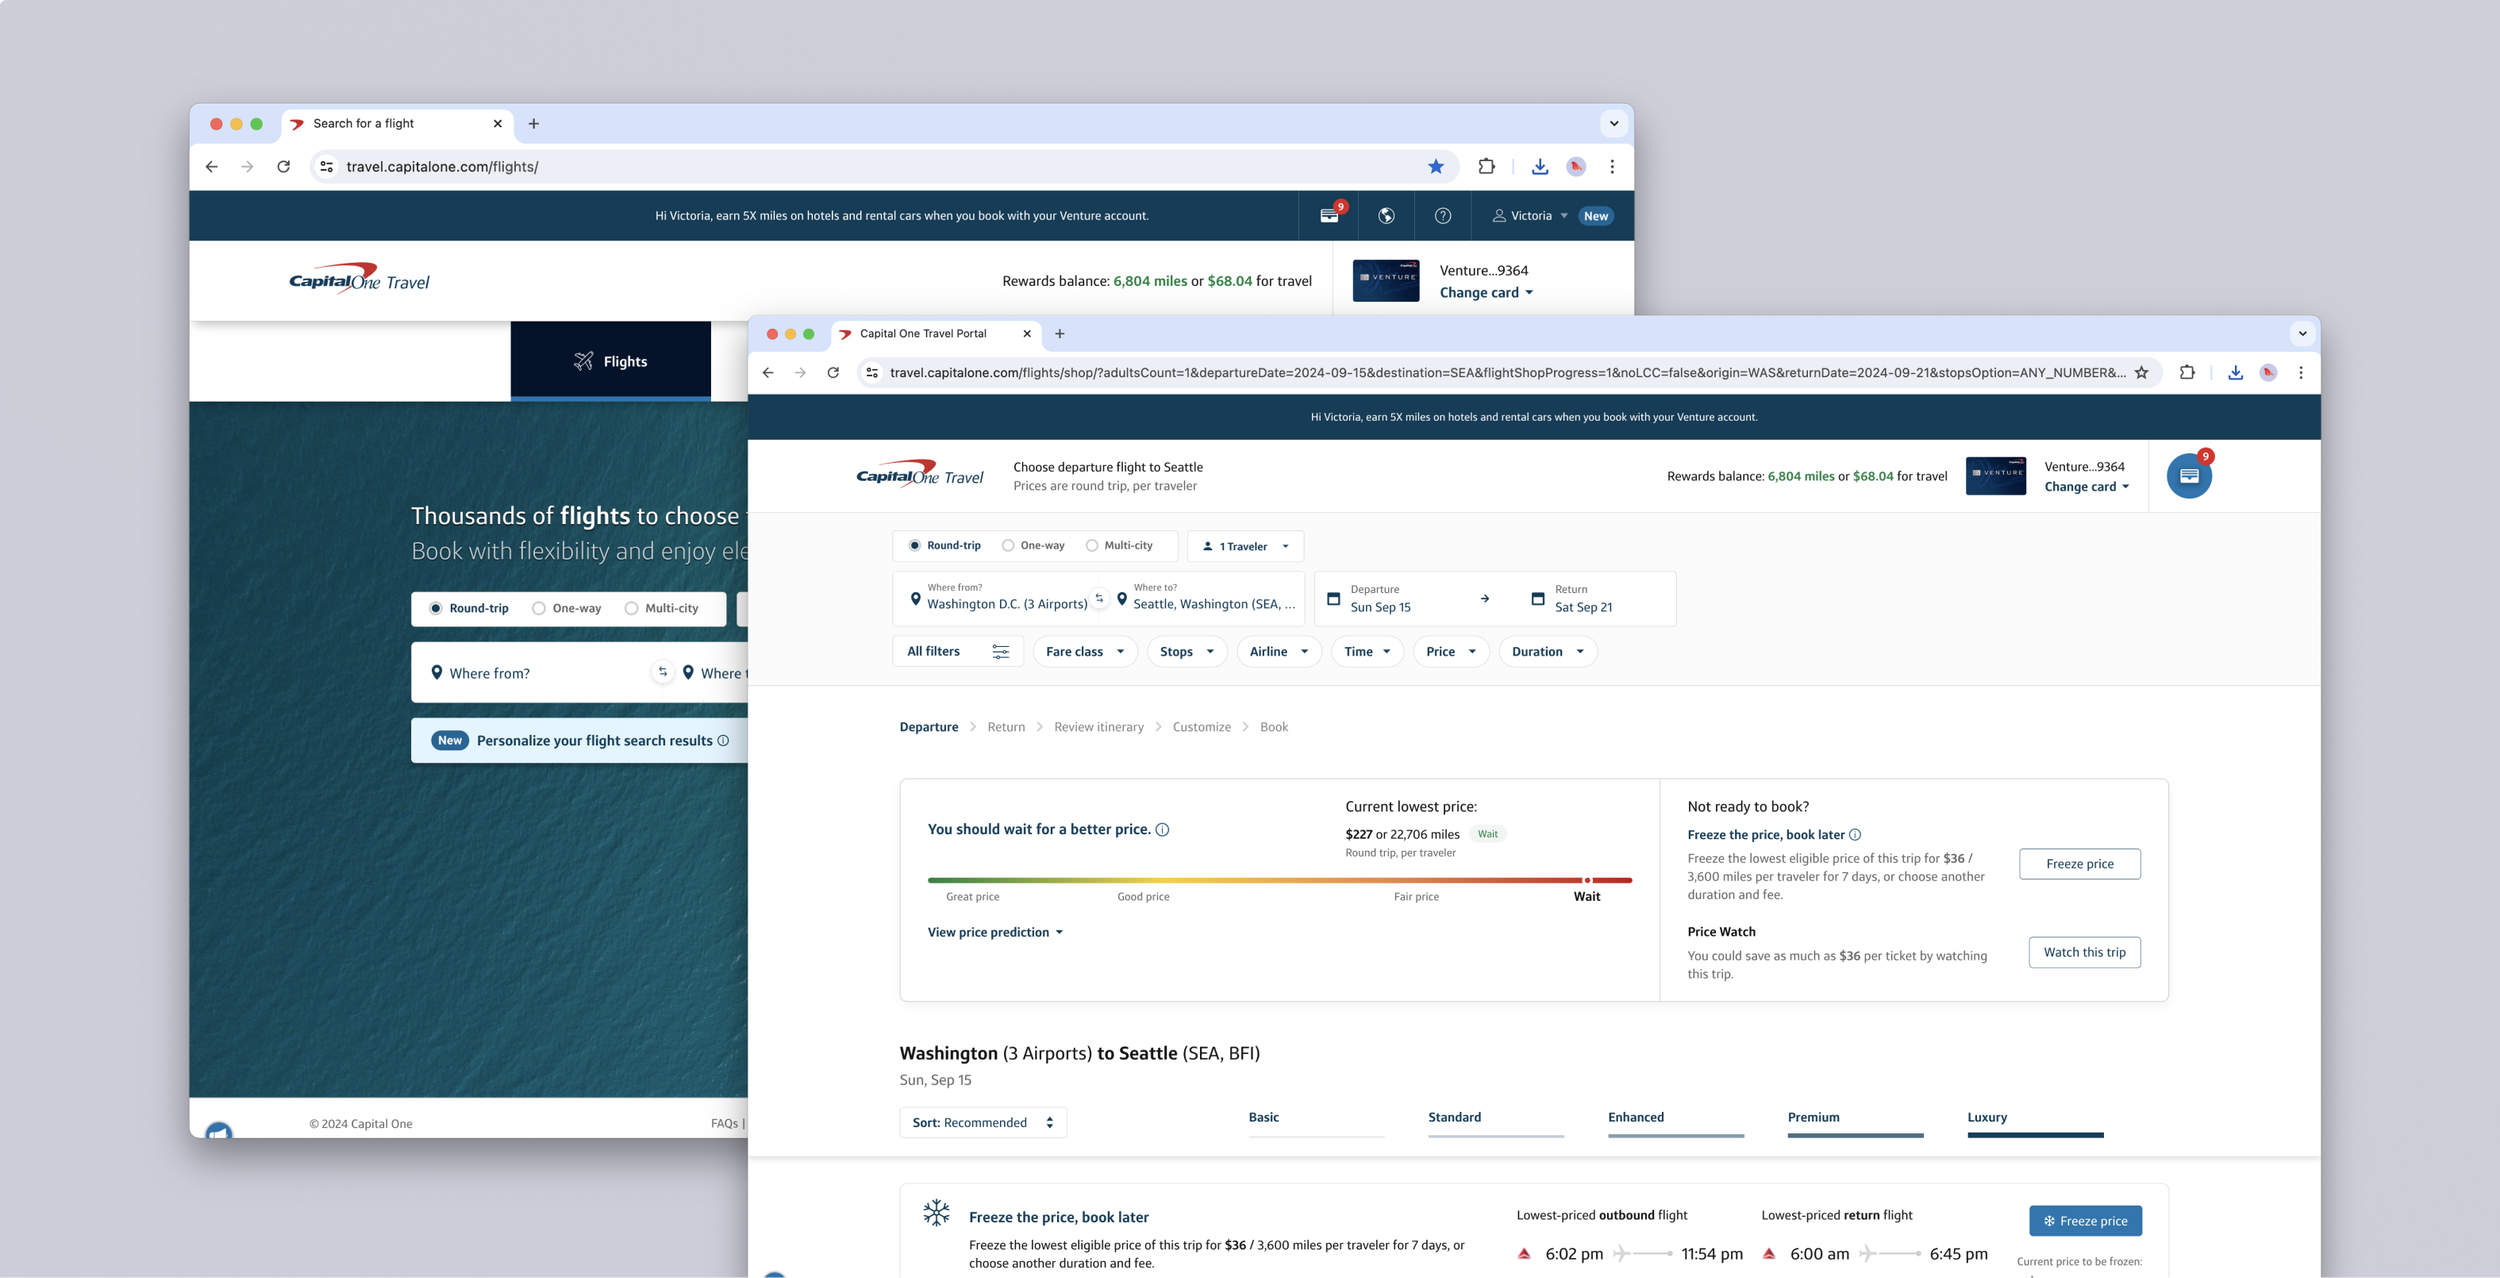Click the white Freeze price button
Viewport: 2500px width, 1278px height.
tap(2079, 864)
